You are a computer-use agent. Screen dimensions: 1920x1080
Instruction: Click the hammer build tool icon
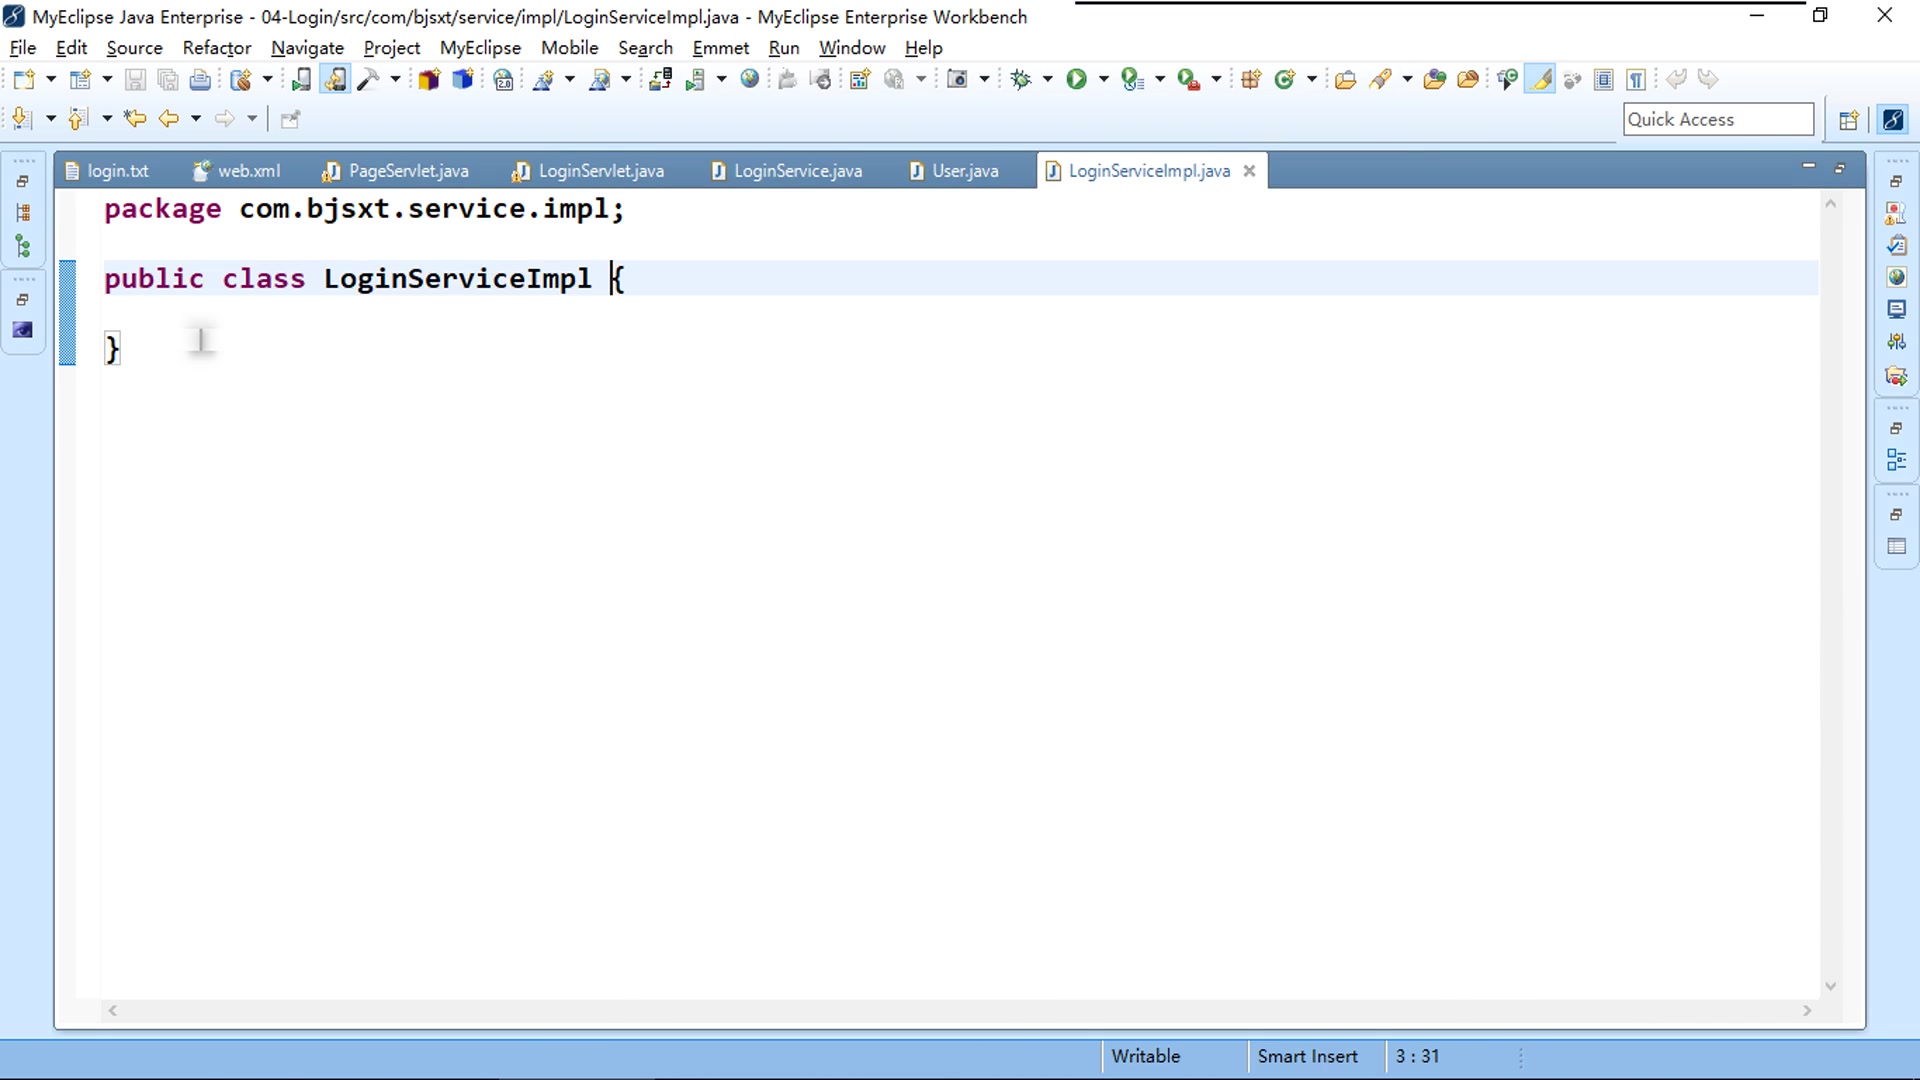pyautogui.click(x=368, y=80)
